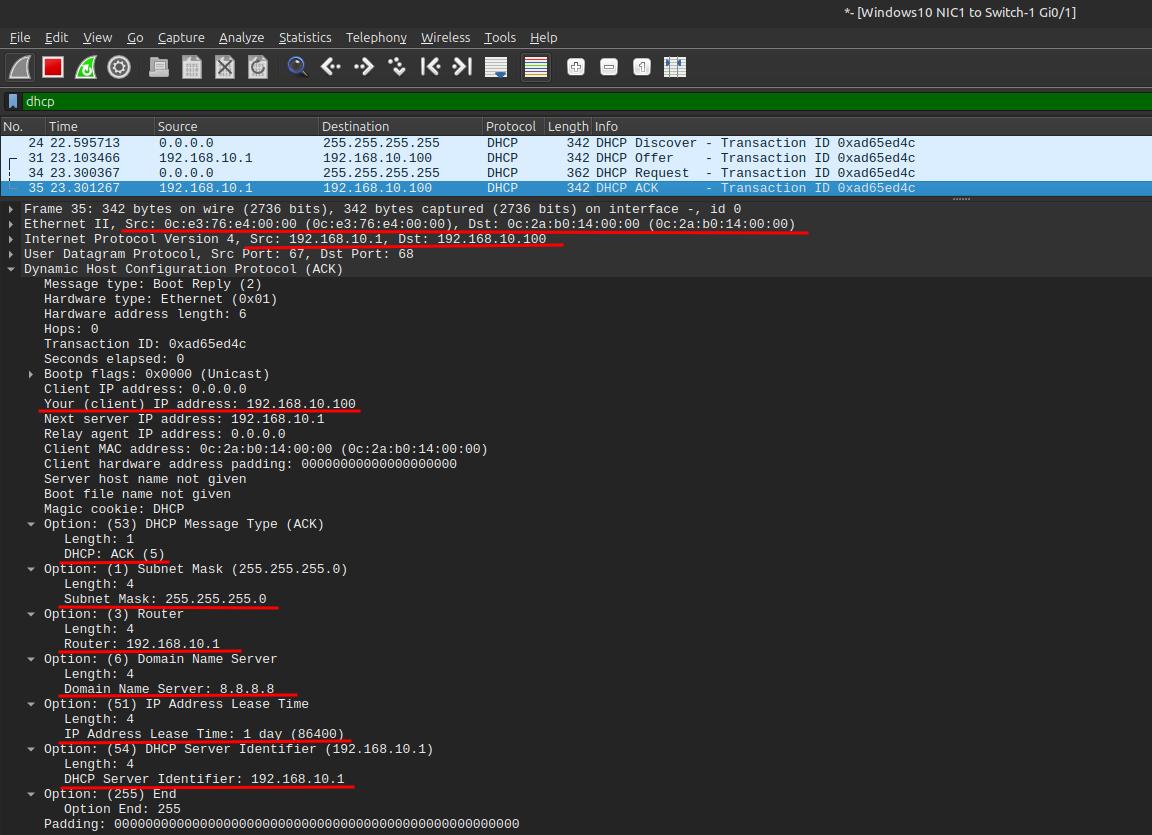
Task: Toggle auto-scroll during live capture
Action: 495,67
